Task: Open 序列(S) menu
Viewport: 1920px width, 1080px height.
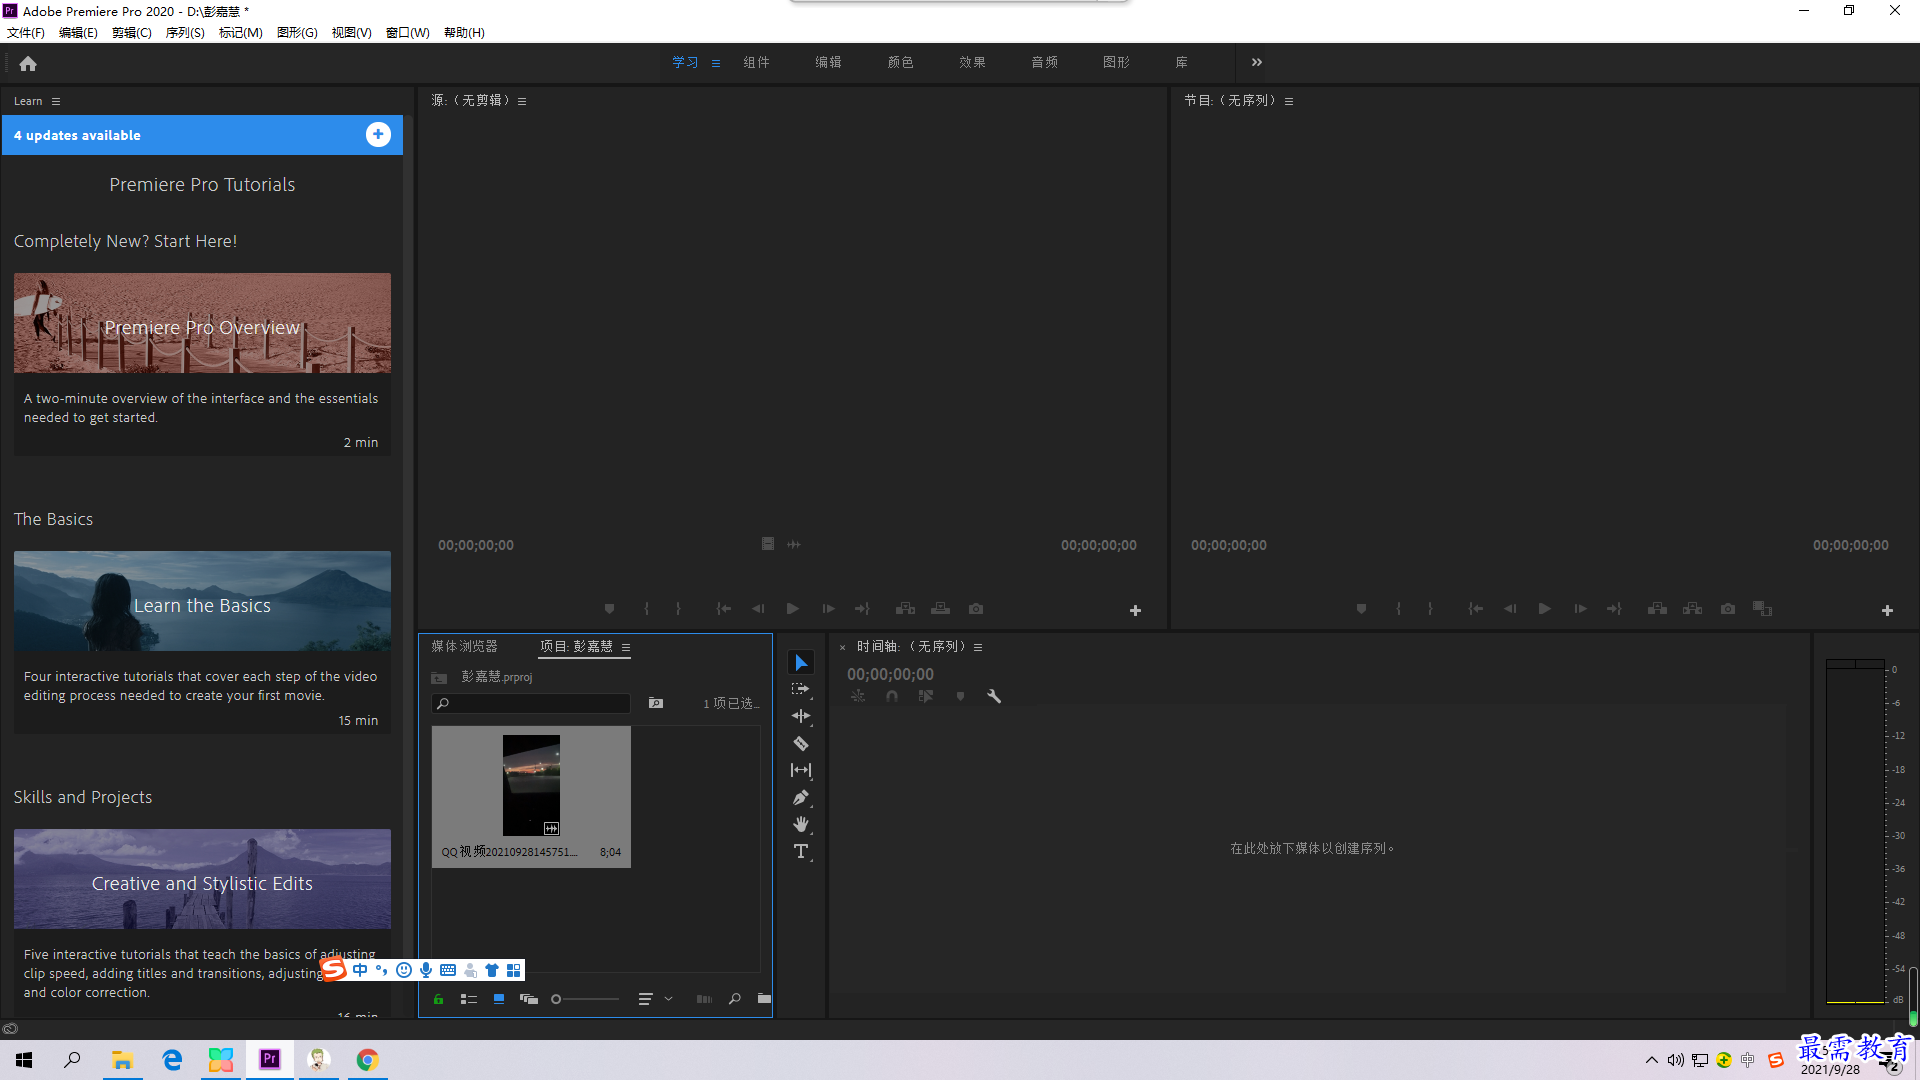Action: [185, 33]
